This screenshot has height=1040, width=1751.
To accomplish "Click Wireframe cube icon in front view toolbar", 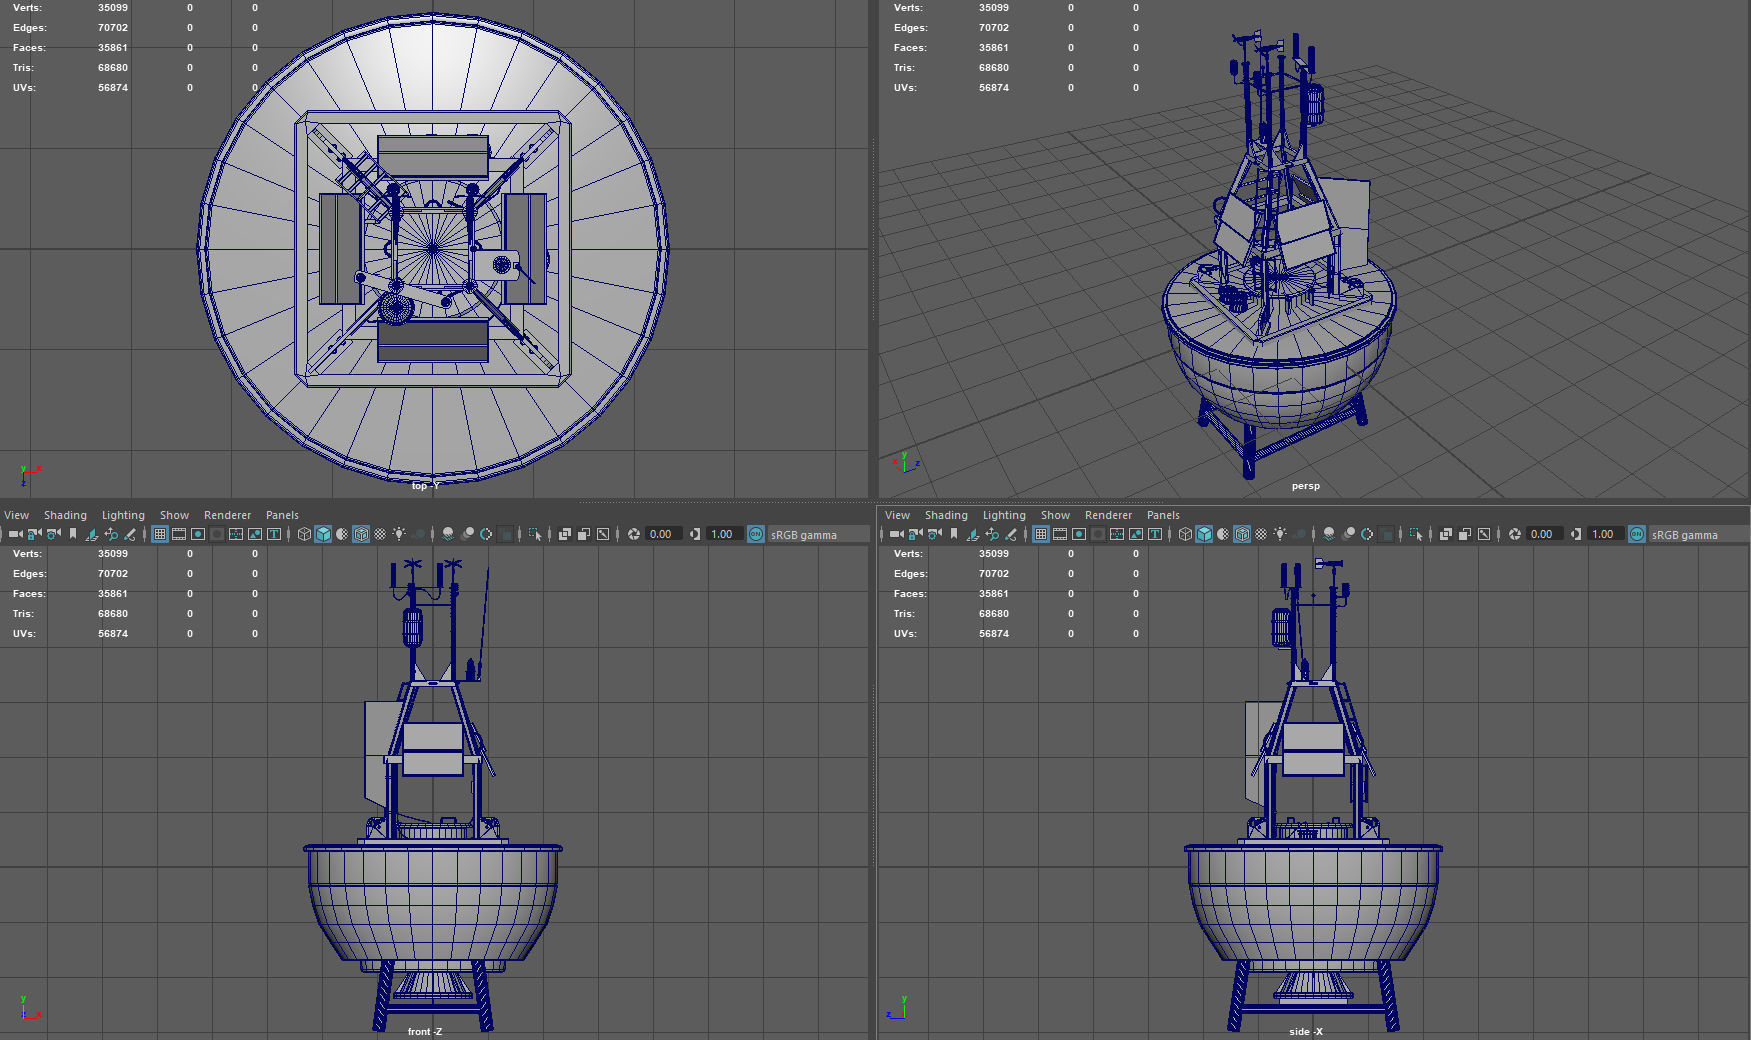I will (x=304, y=534).
